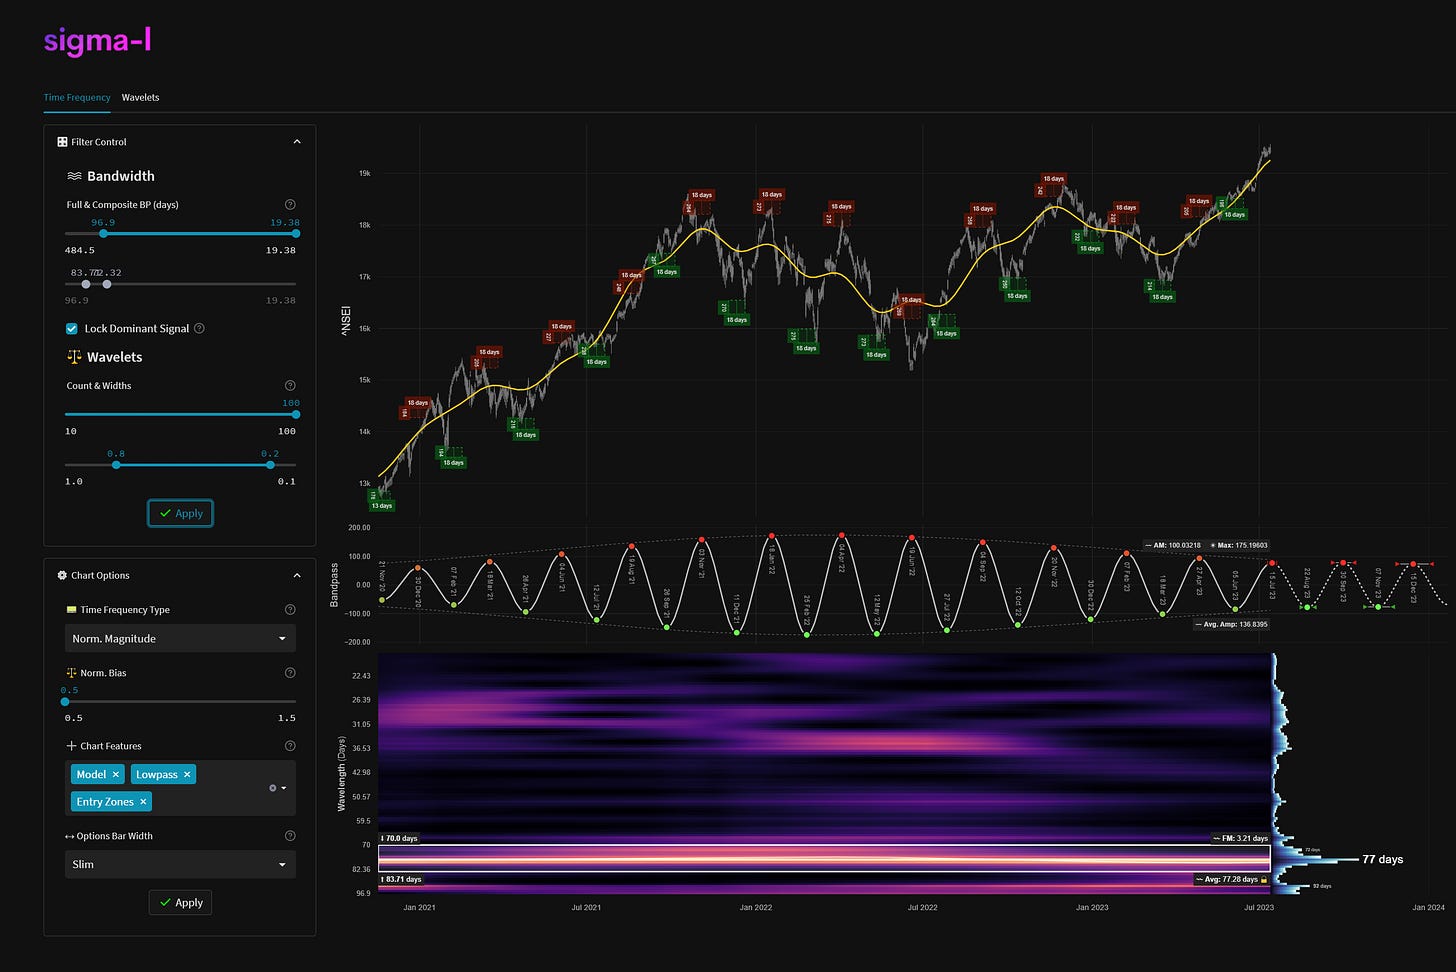This screenshot has width=1456, height=972.
Task: Click the Time Frequency Type icon
Action: point(71,610)
